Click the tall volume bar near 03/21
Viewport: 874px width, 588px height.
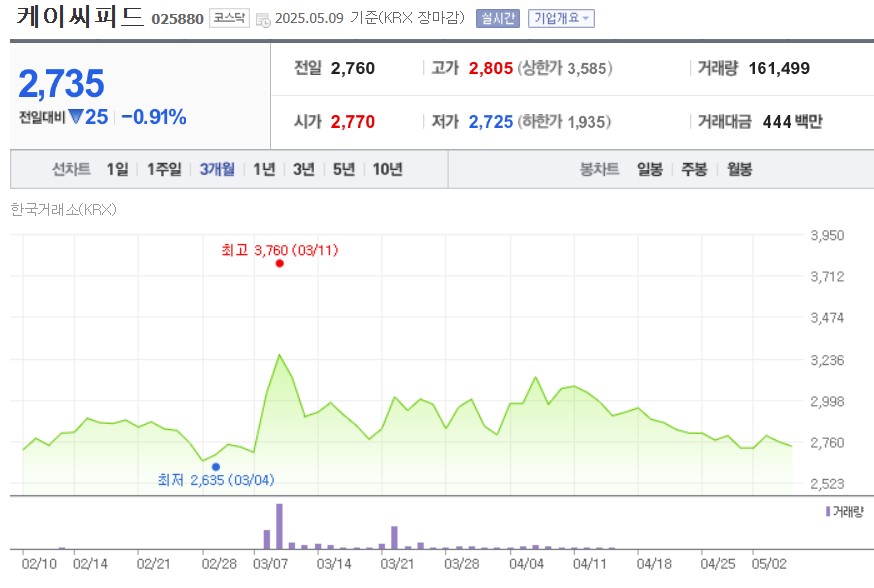pos(394,537)
